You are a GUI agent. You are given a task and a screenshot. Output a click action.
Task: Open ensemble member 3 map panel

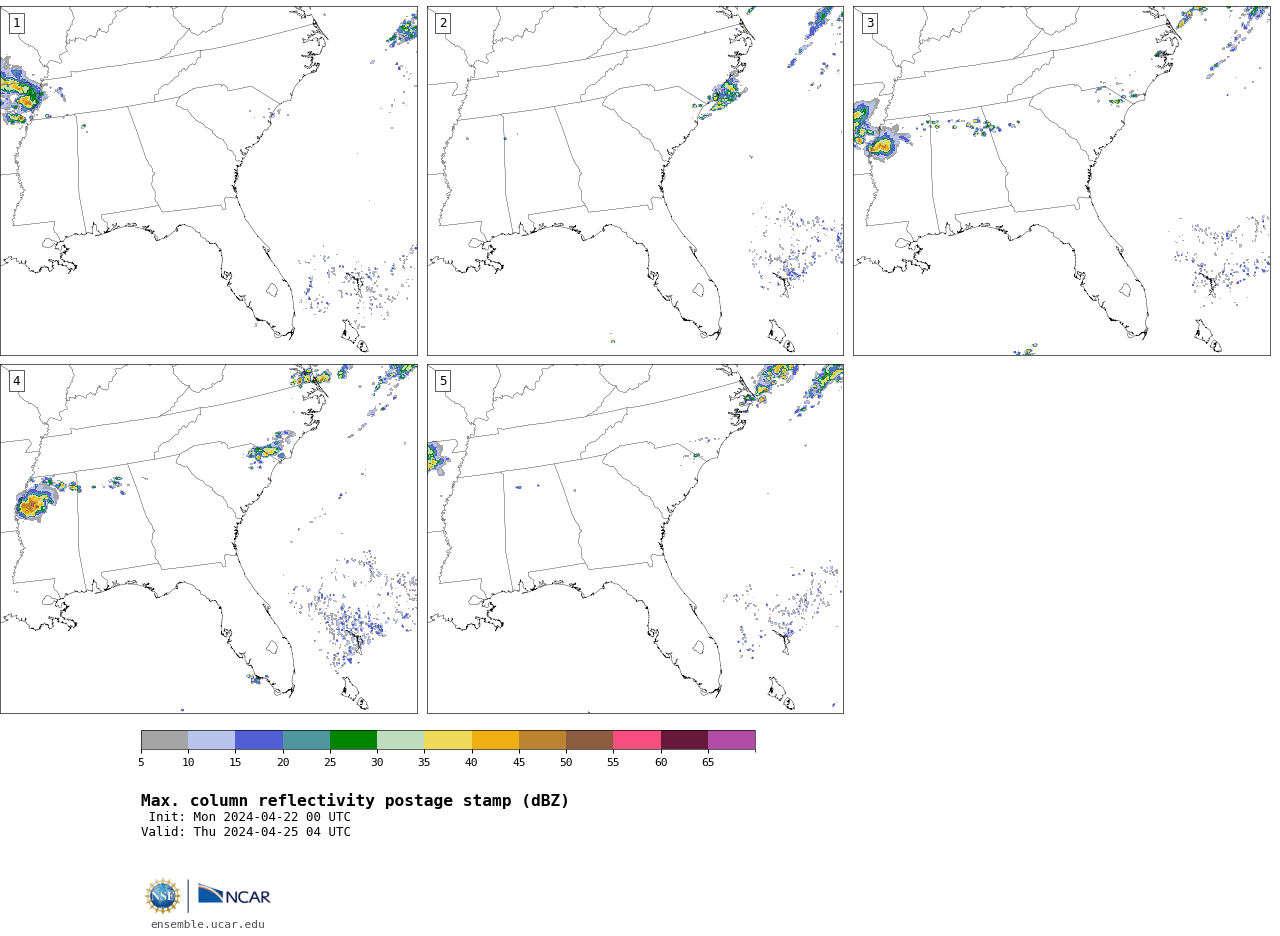pyautogui.click(x=1061, y=181)
